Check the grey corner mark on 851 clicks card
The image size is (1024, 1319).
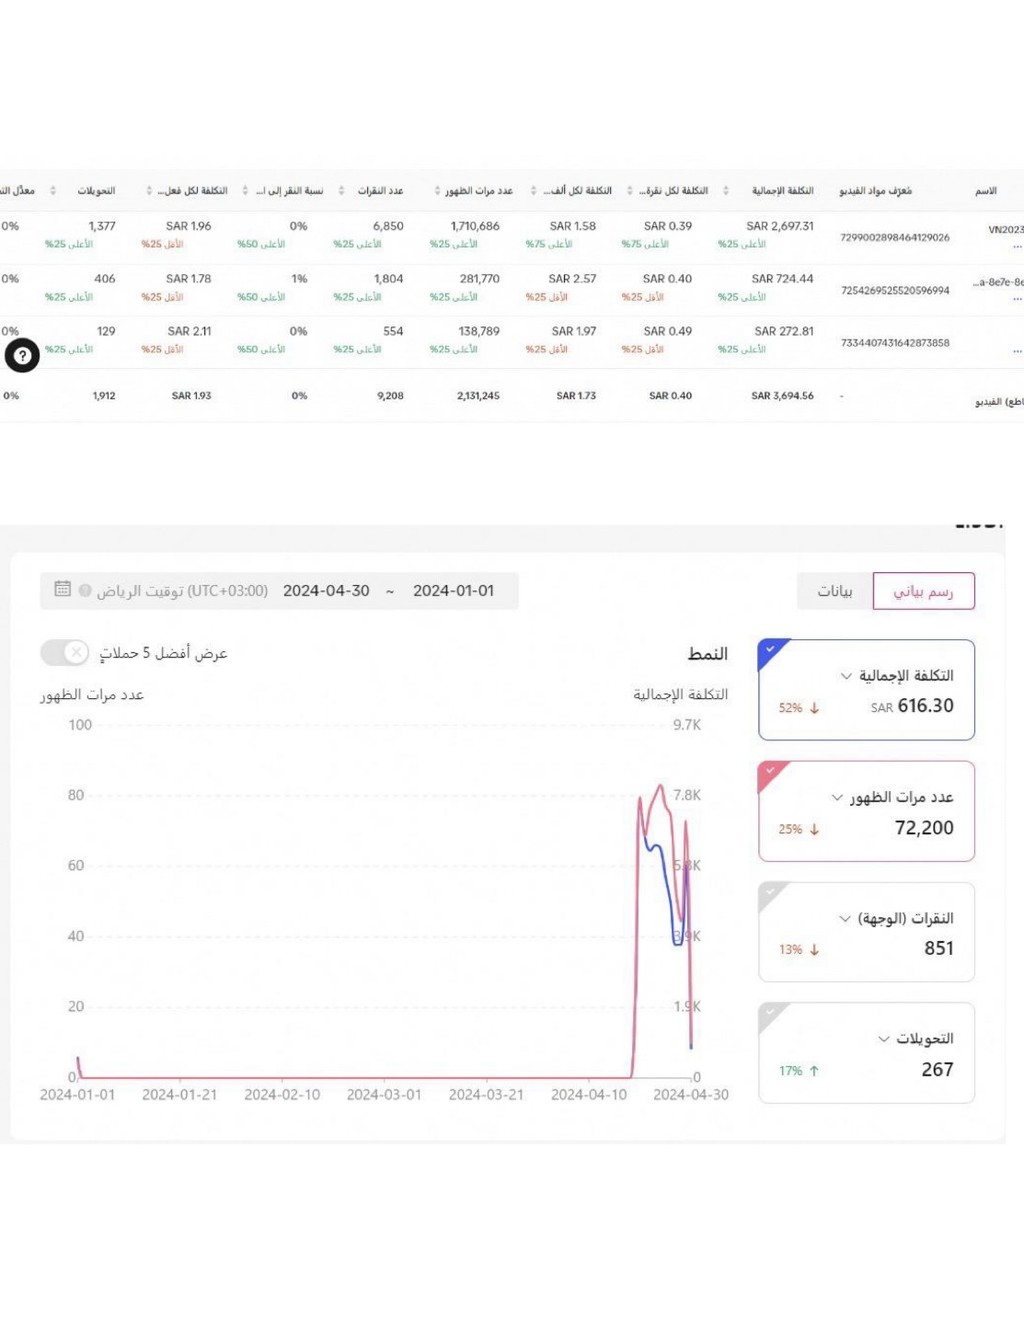[771, 892]
